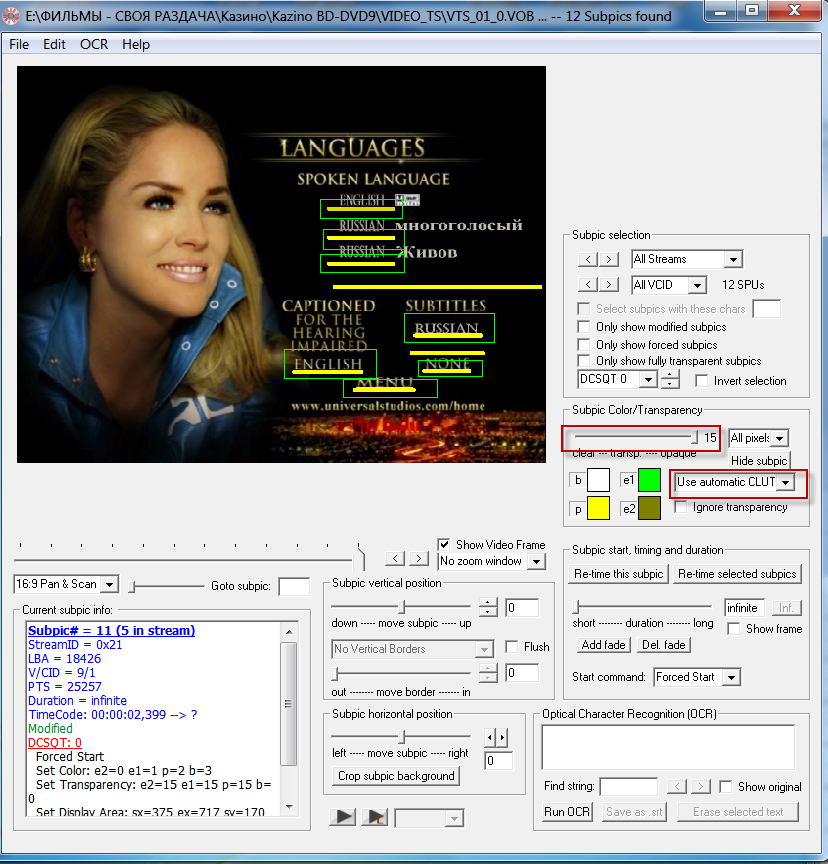Nudge subpic left with the left arrow
The image size is (828, 864).
click(x=490, y=737)
